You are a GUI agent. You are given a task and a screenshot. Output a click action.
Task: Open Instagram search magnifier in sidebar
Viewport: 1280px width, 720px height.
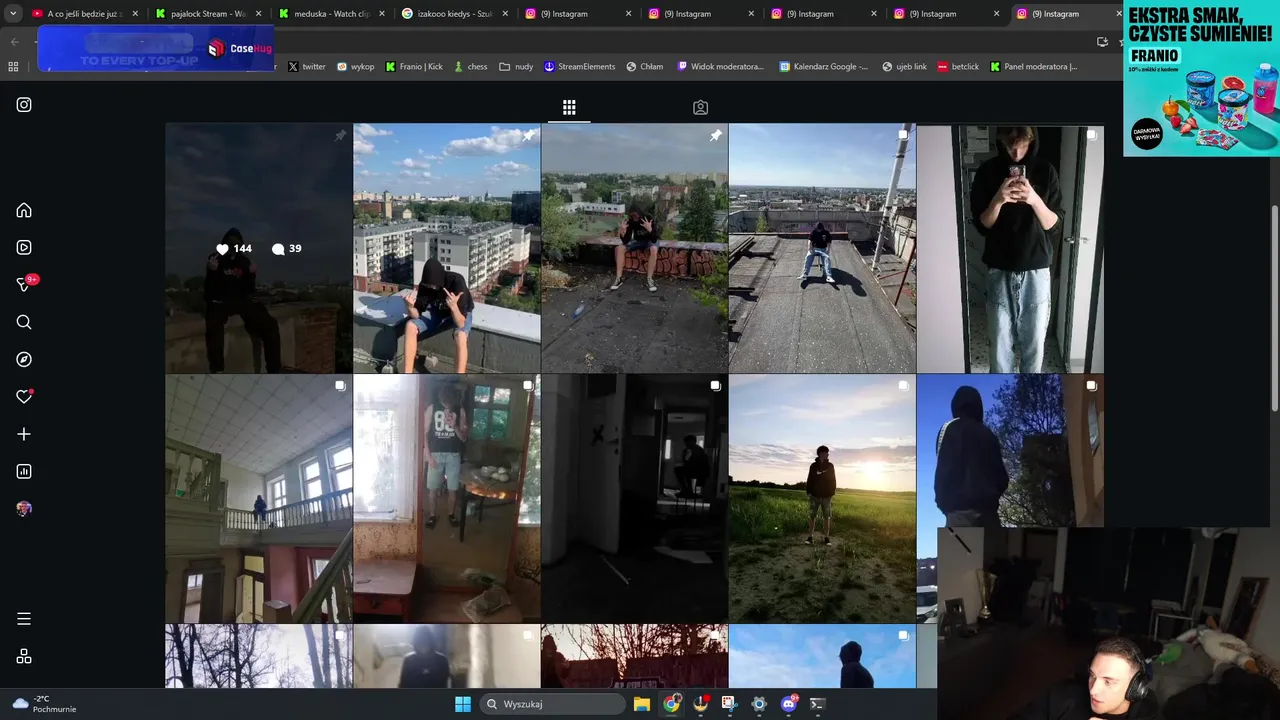tap(24, 322)
